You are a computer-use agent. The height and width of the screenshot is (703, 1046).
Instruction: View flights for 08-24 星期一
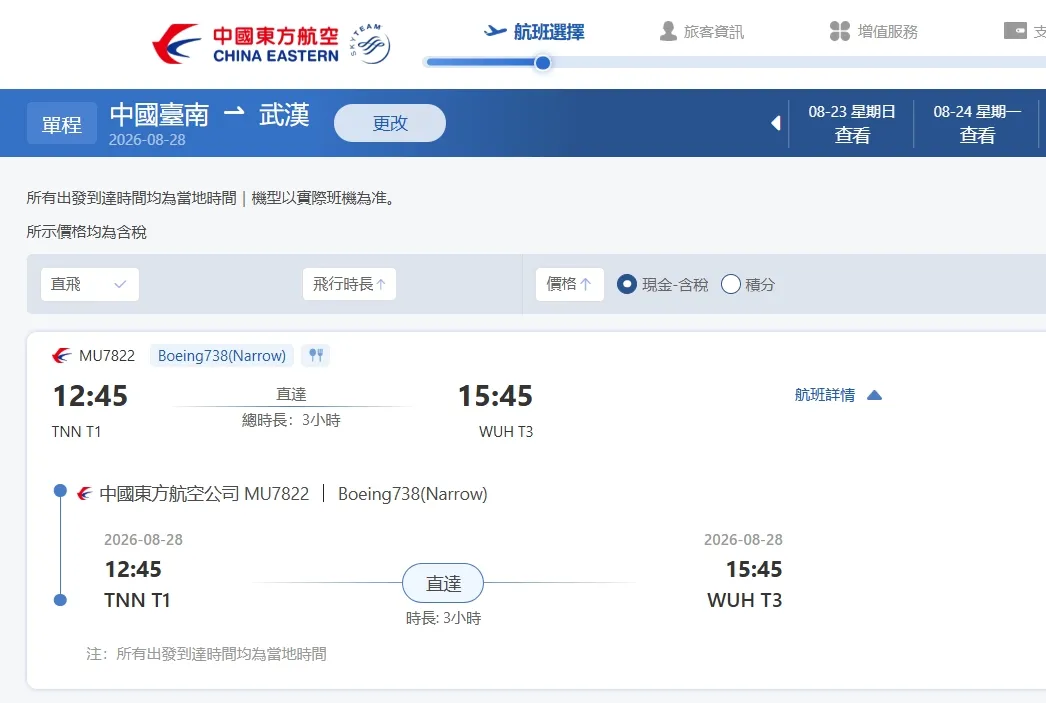[977, 123]
